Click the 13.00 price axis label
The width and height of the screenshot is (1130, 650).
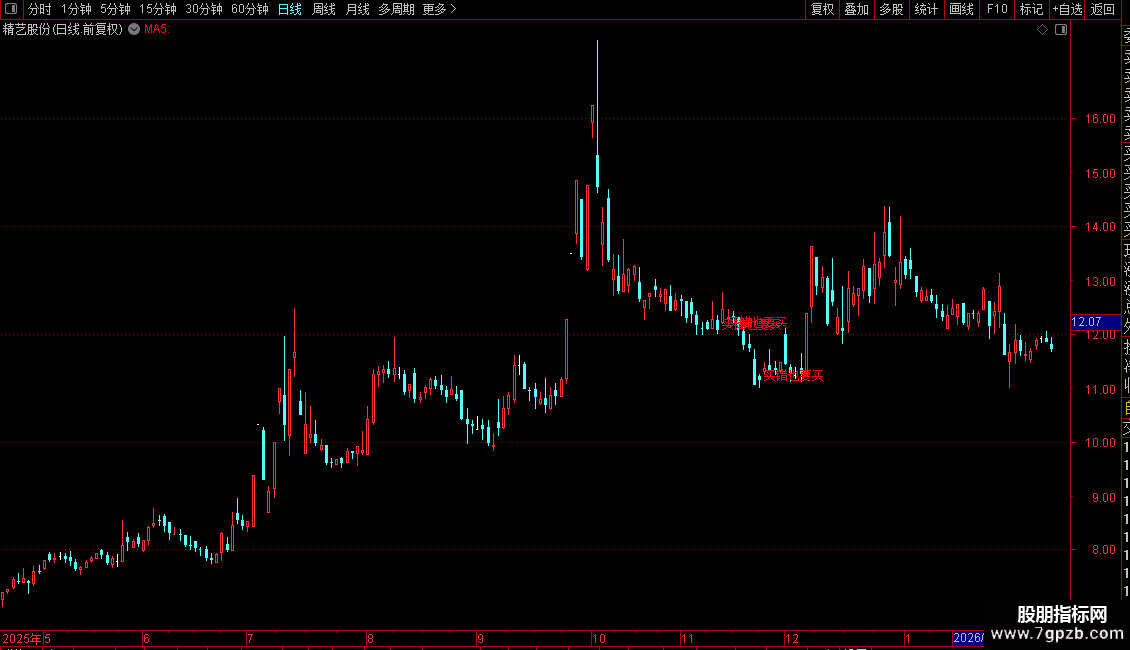[x=1100, y=282]
